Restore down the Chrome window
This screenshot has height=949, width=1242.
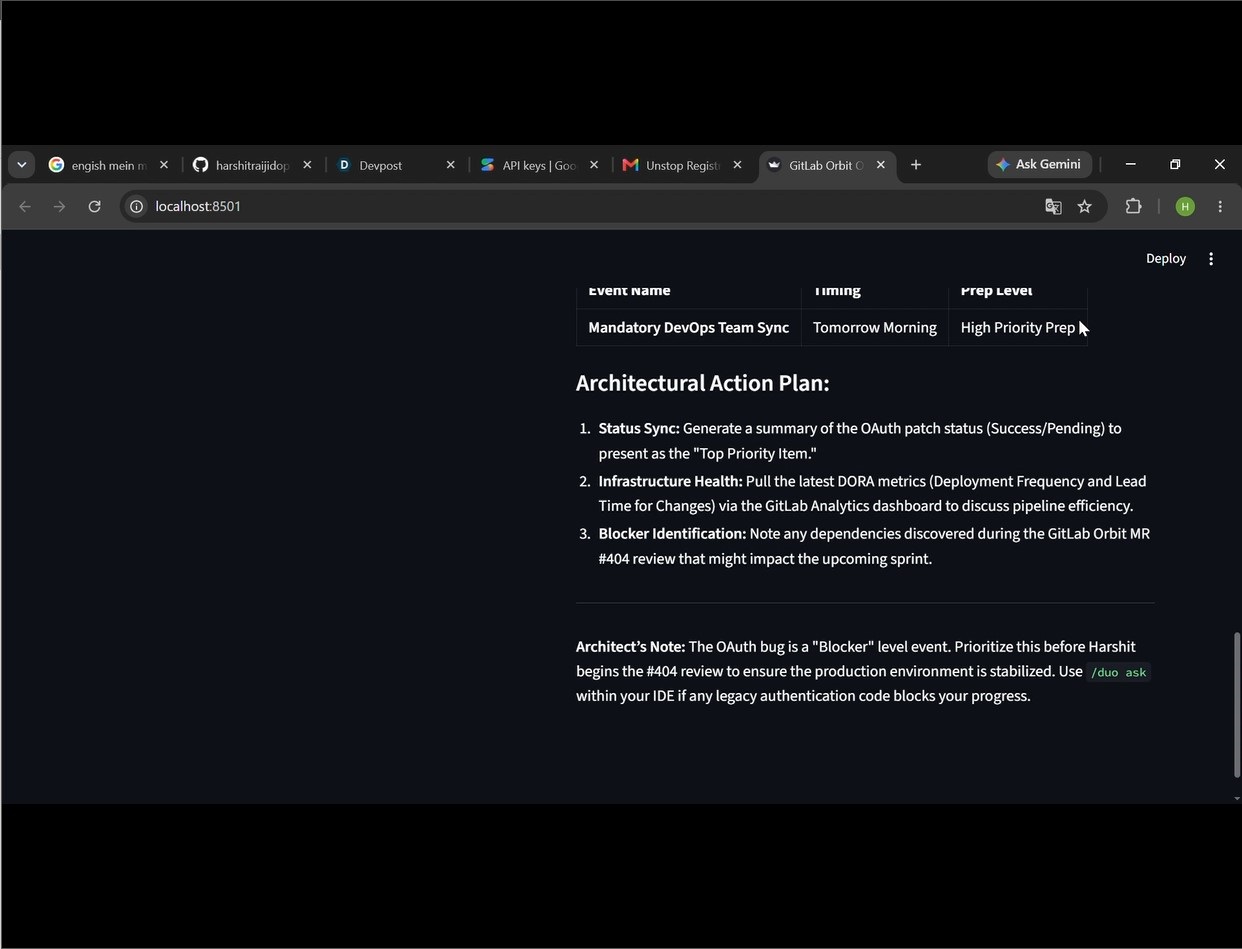point(1175,164)
